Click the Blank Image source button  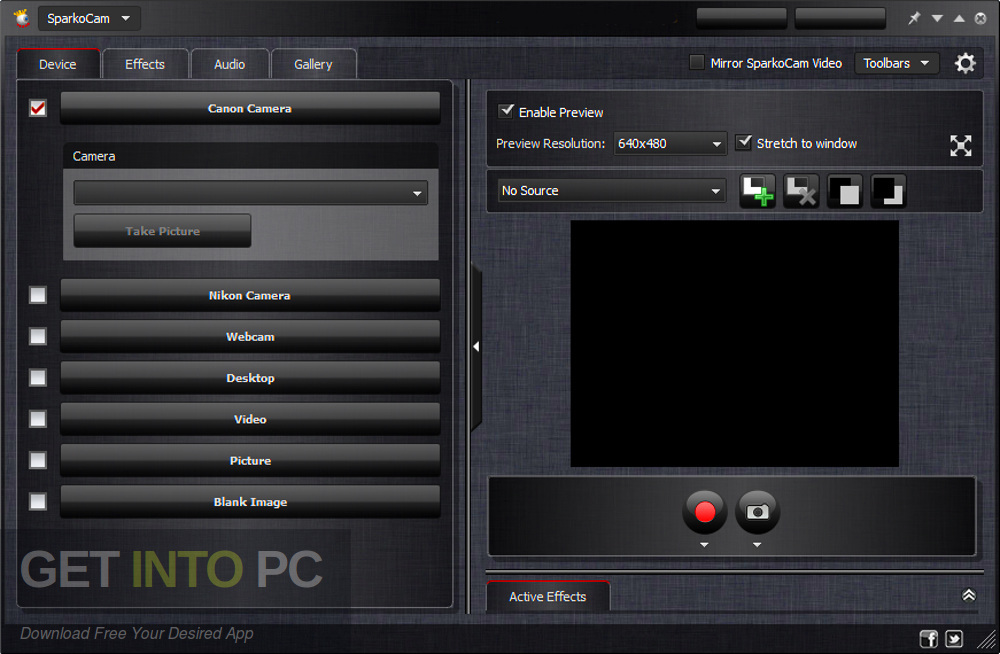click(x=250, y=502)
